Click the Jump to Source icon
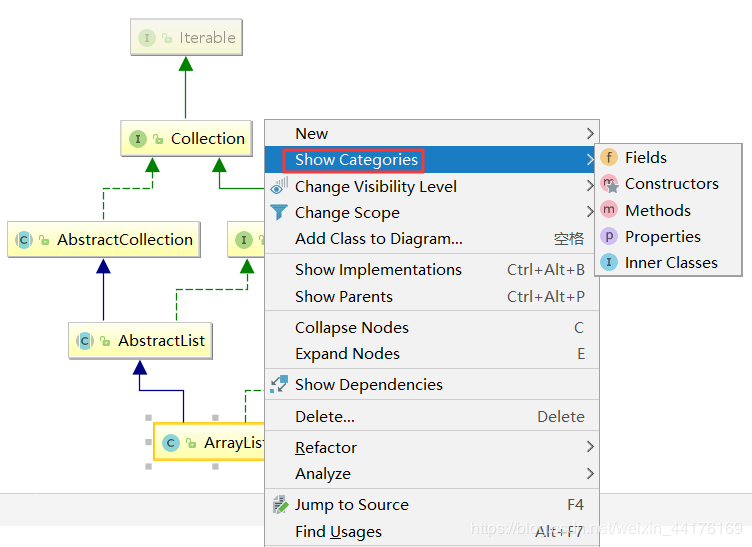Screen dimensions: 752x547 [280, 505]
